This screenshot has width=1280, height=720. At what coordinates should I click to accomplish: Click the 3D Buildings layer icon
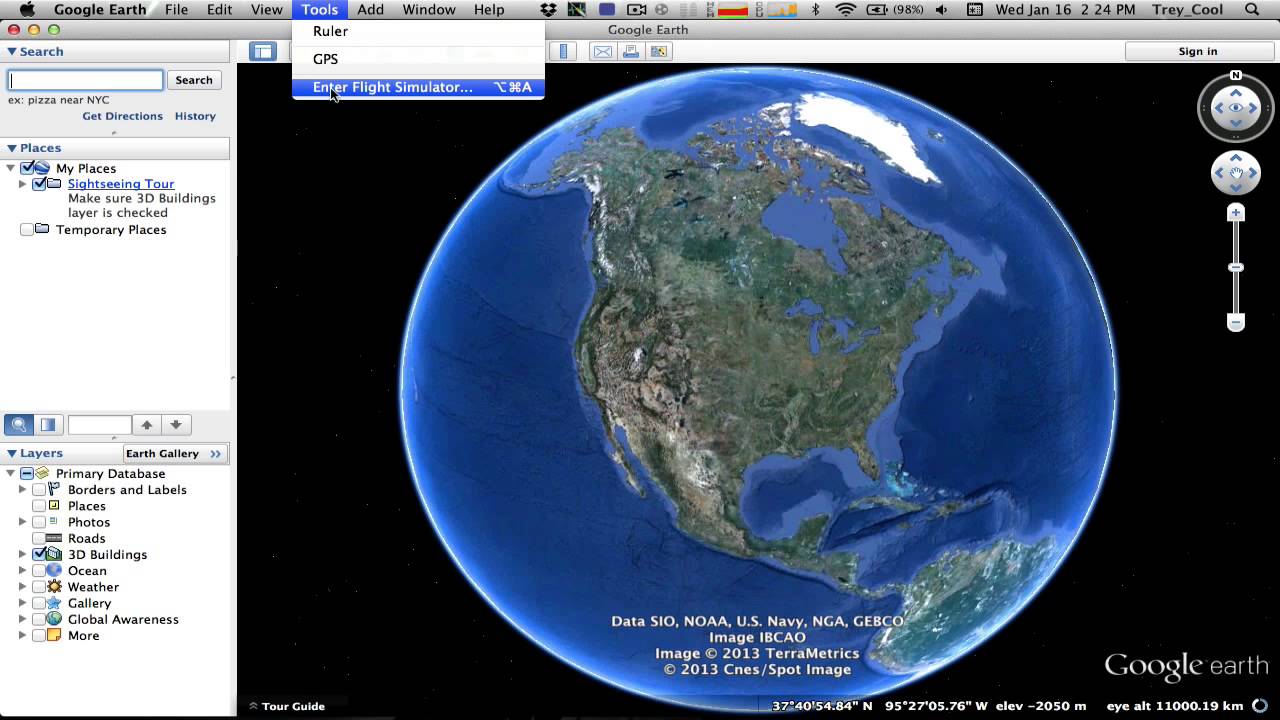[54, 554]
